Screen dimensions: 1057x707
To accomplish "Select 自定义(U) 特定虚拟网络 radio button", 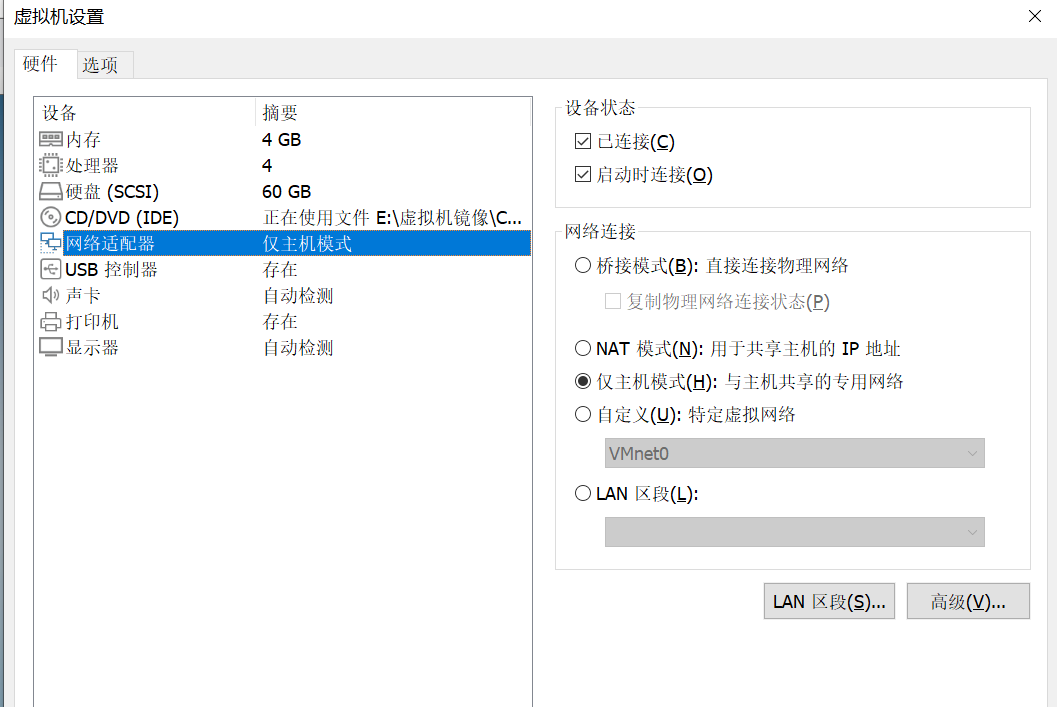I will [583, 414].
